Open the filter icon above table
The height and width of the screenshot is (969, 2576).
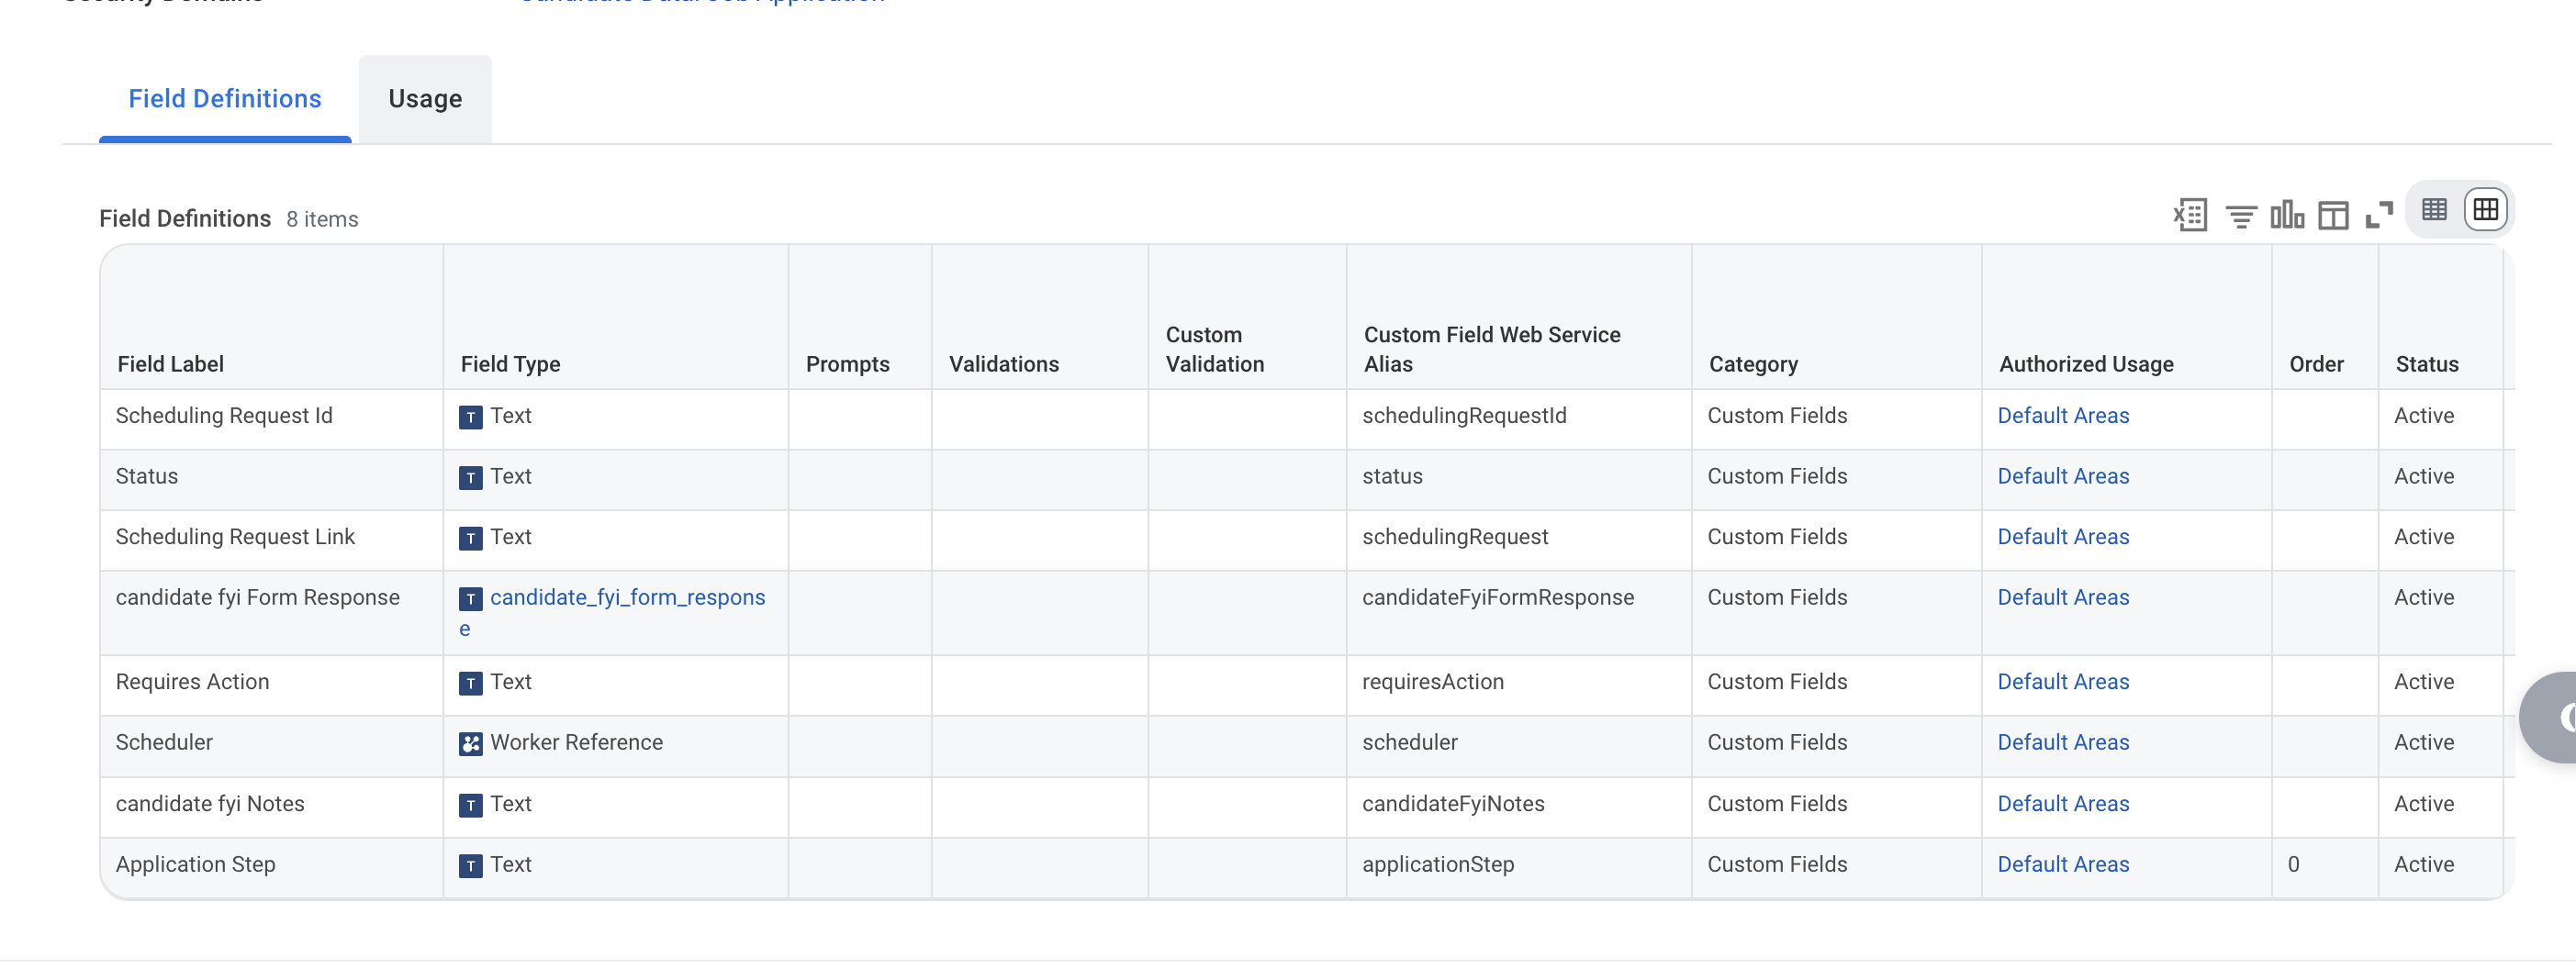pyautogui.click(x=2240, y=216)
